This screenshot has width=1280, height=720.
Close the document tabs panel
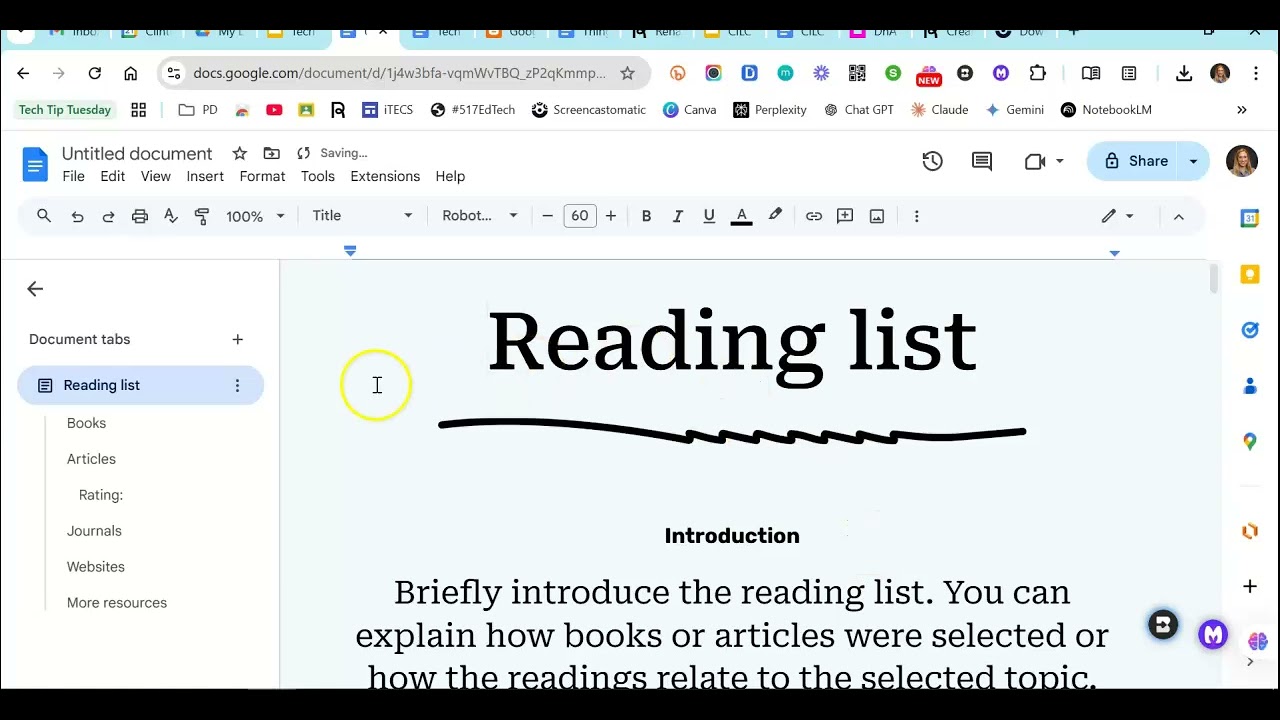coord(35,289)
